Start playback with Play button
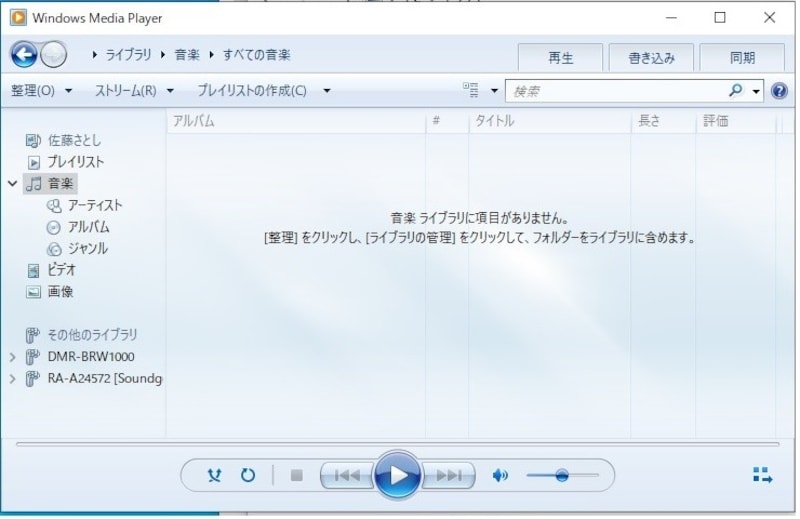The width and height of the screenshot is (800, 519). (x=399, y=477)
